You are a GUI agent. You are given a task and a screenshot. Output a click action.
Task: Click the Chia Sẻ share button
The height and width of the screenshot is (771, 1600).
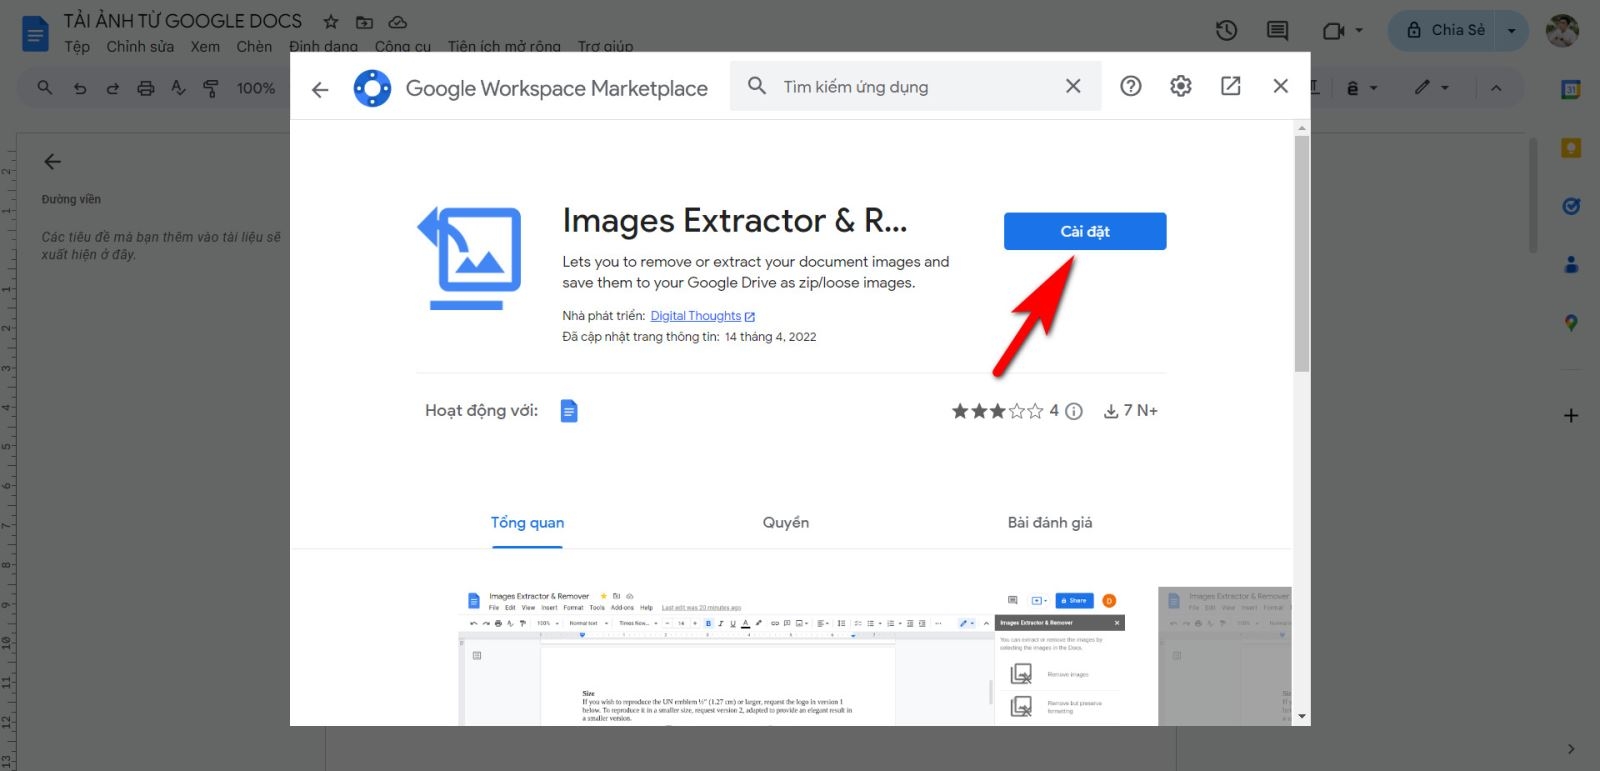pyautogui.click(x=1445, y=31)
